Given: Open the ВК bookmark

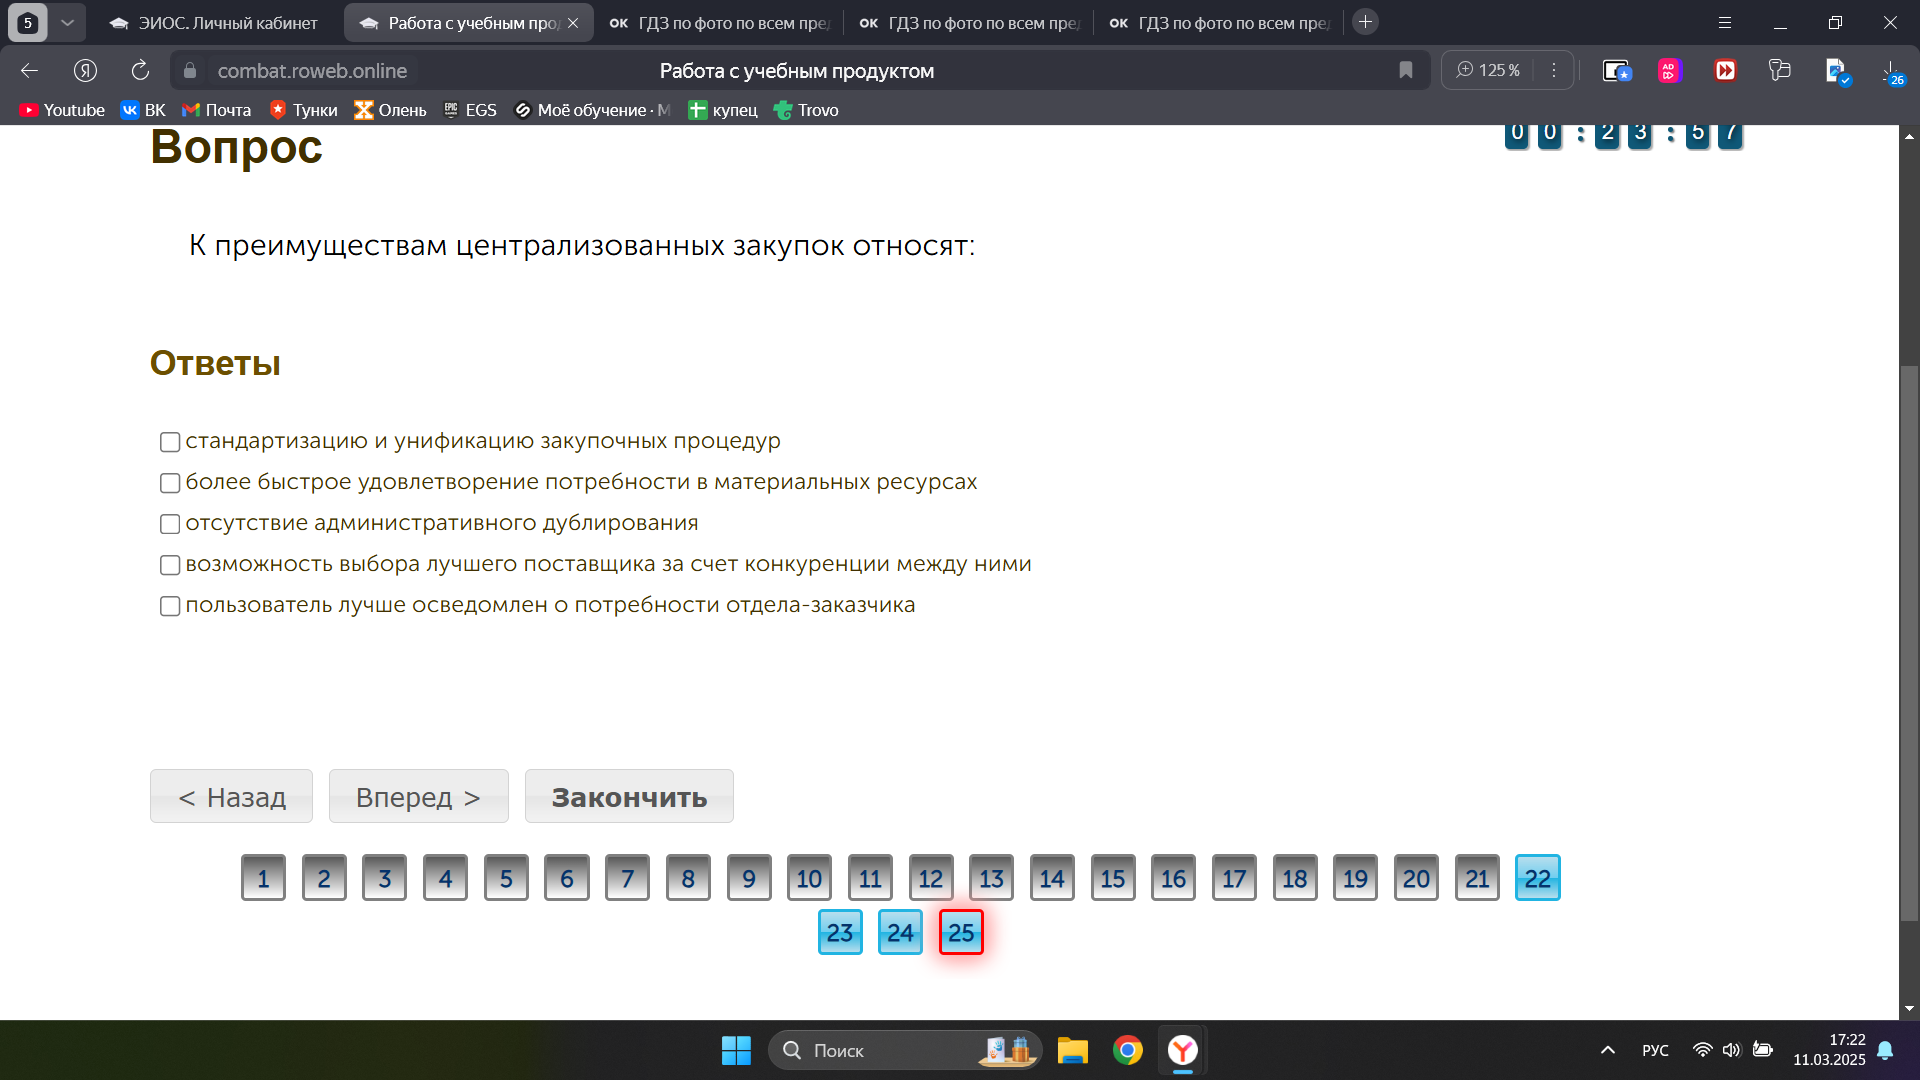Looking at the screenshot, I should (143, 110).
